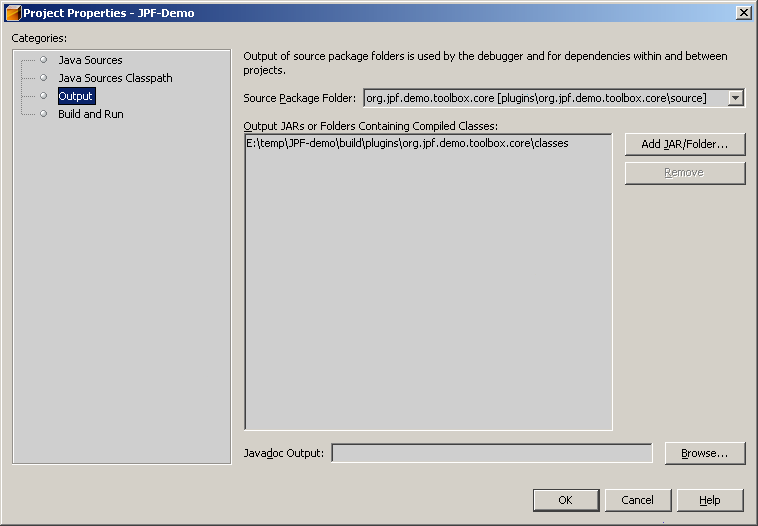Click the bullet icon beside Output

[44, 95]
